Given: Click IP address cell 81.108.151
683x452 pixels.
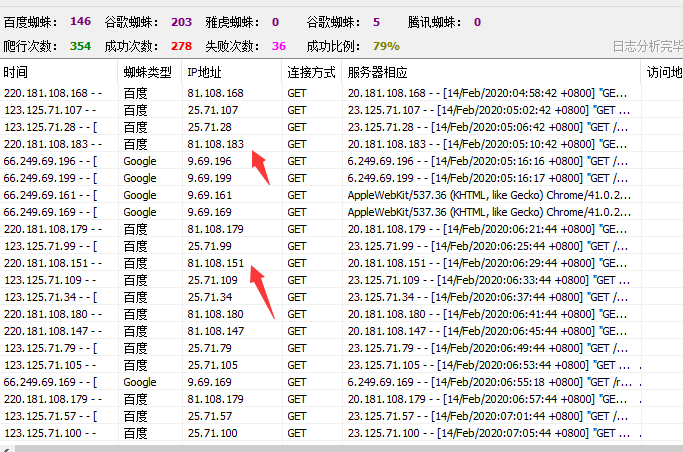Looking at the screenshot, I should (216, 263).
